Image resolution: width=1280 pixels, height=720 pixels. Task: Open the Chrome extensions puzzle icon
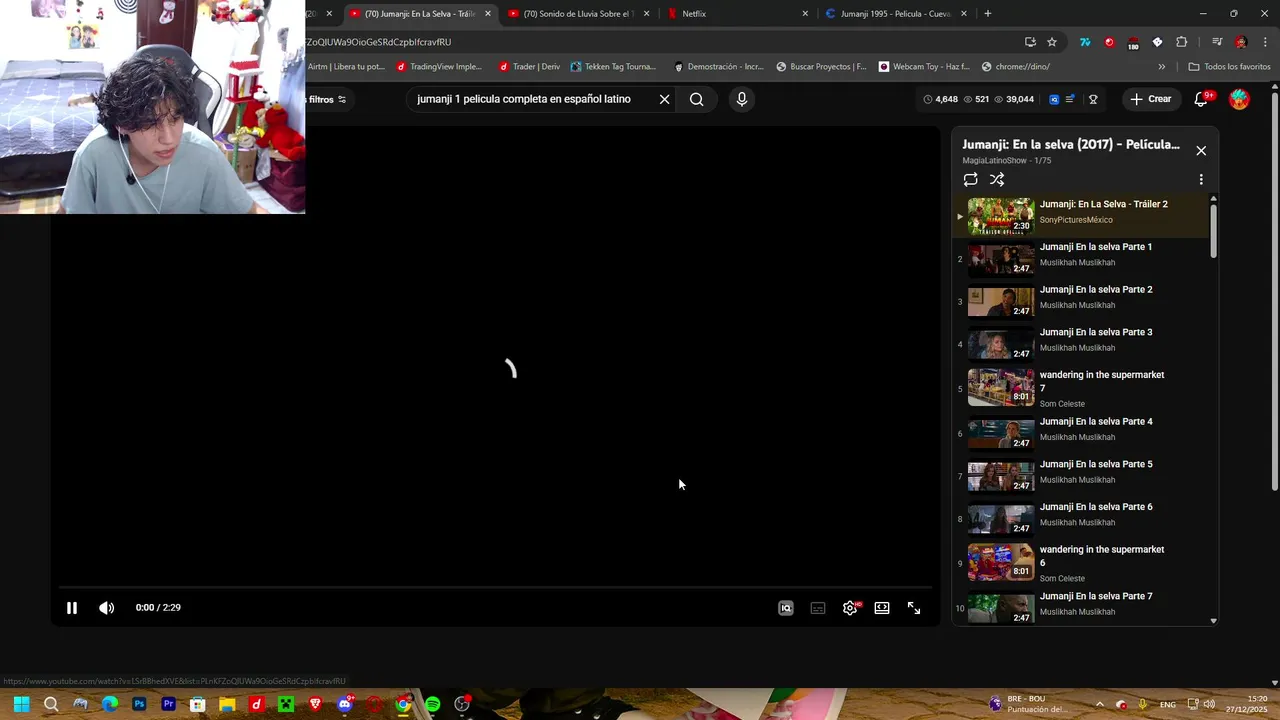tap(1181, 42)
